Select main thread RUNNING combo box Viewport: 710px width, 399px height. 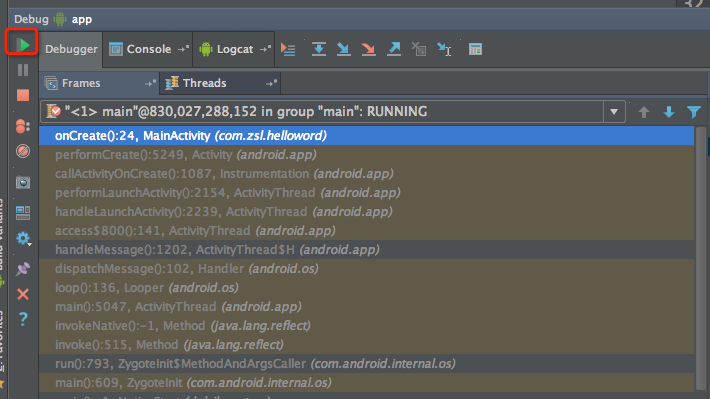333,111
